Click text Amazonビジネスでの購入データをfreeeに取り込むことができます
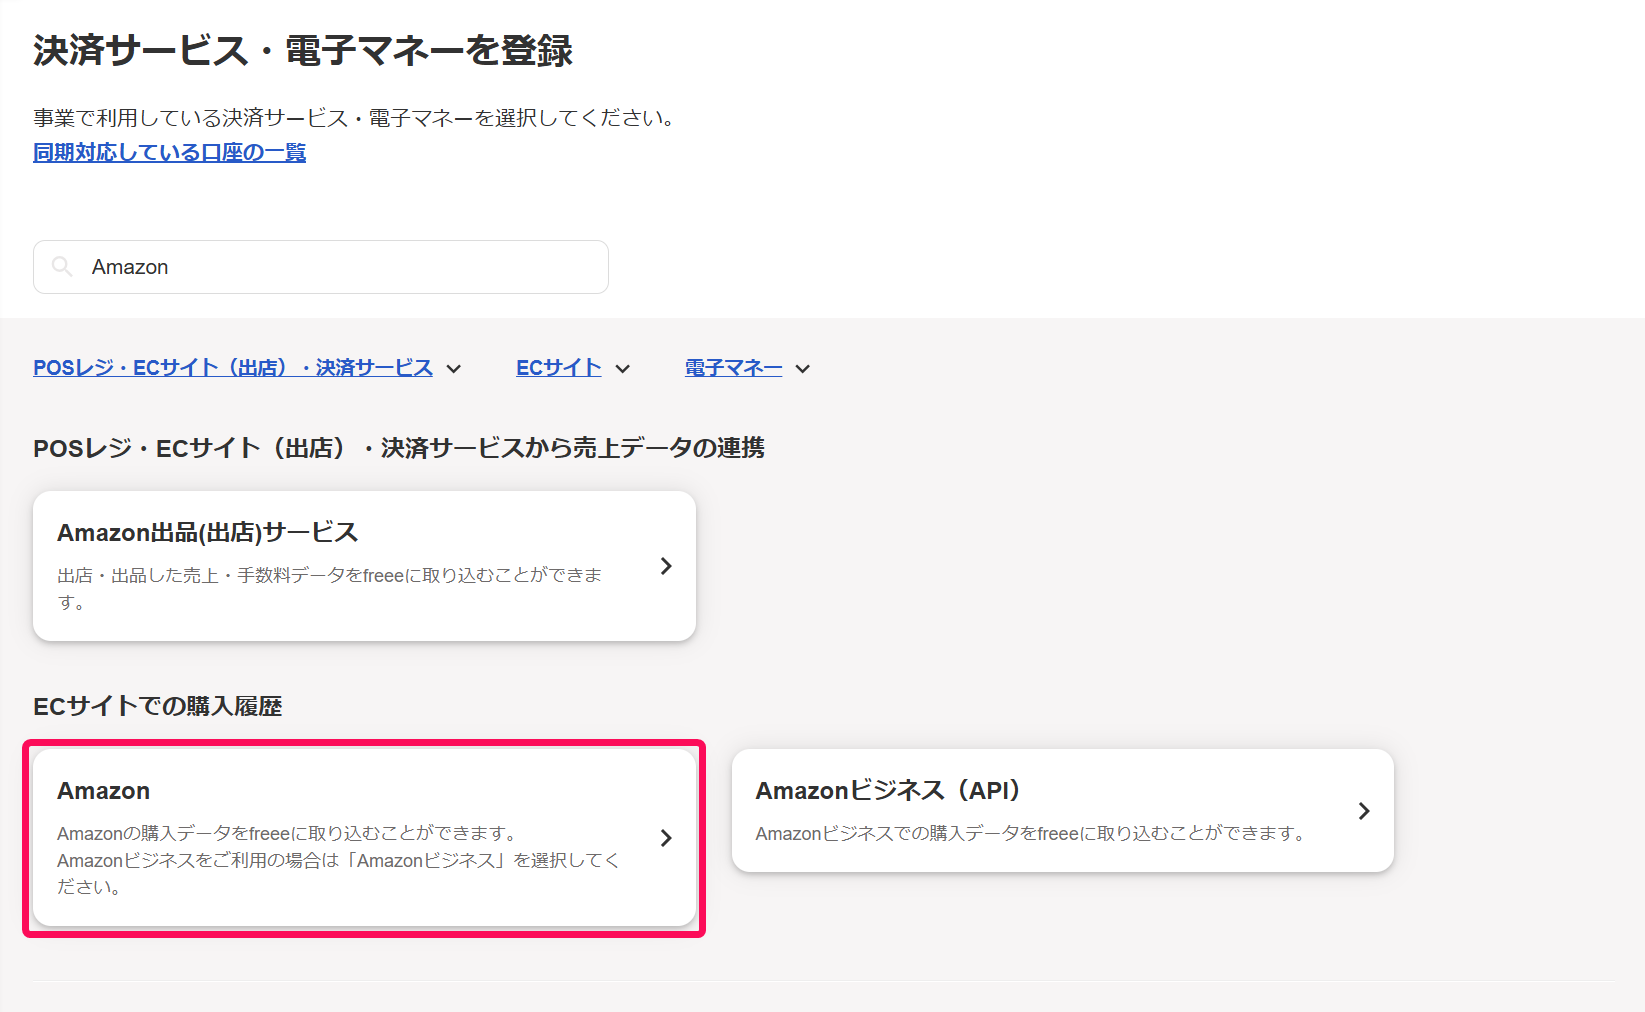Image resolution: width=1645 pixels, height=1012 pixels. click(1030, 833)
